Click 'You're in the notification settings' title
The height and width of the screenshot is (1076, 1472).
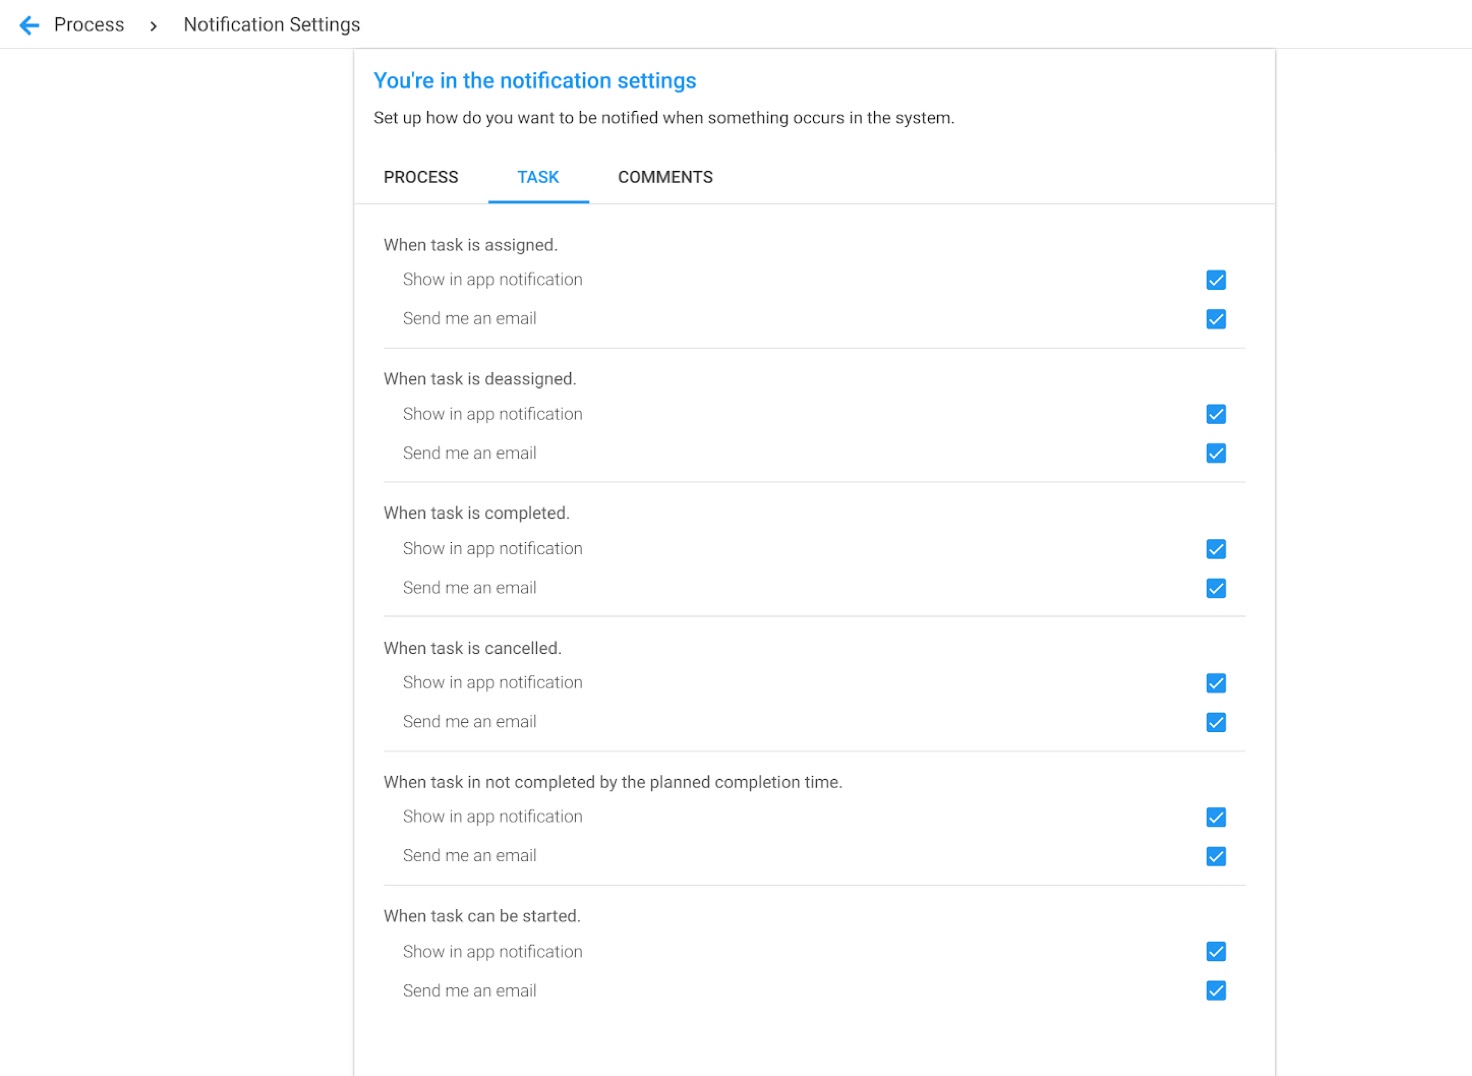(535, 81)
